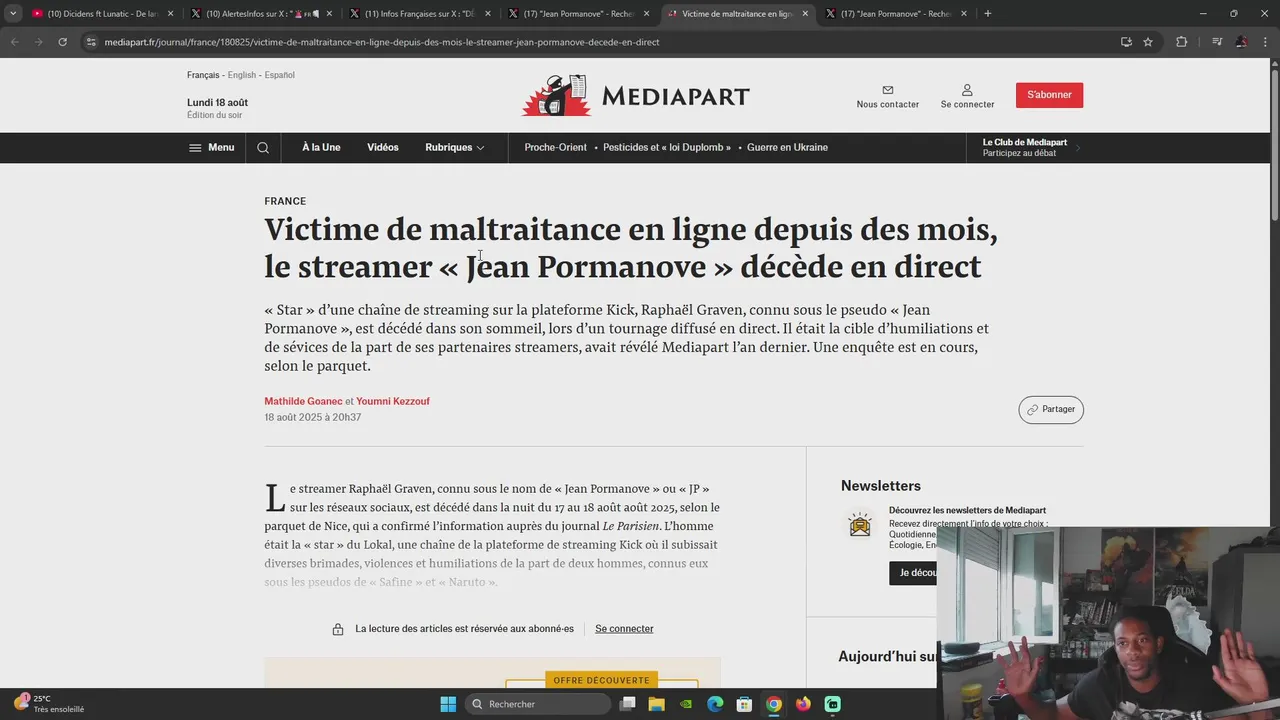Click the address bar URL

tap(381, 42)
